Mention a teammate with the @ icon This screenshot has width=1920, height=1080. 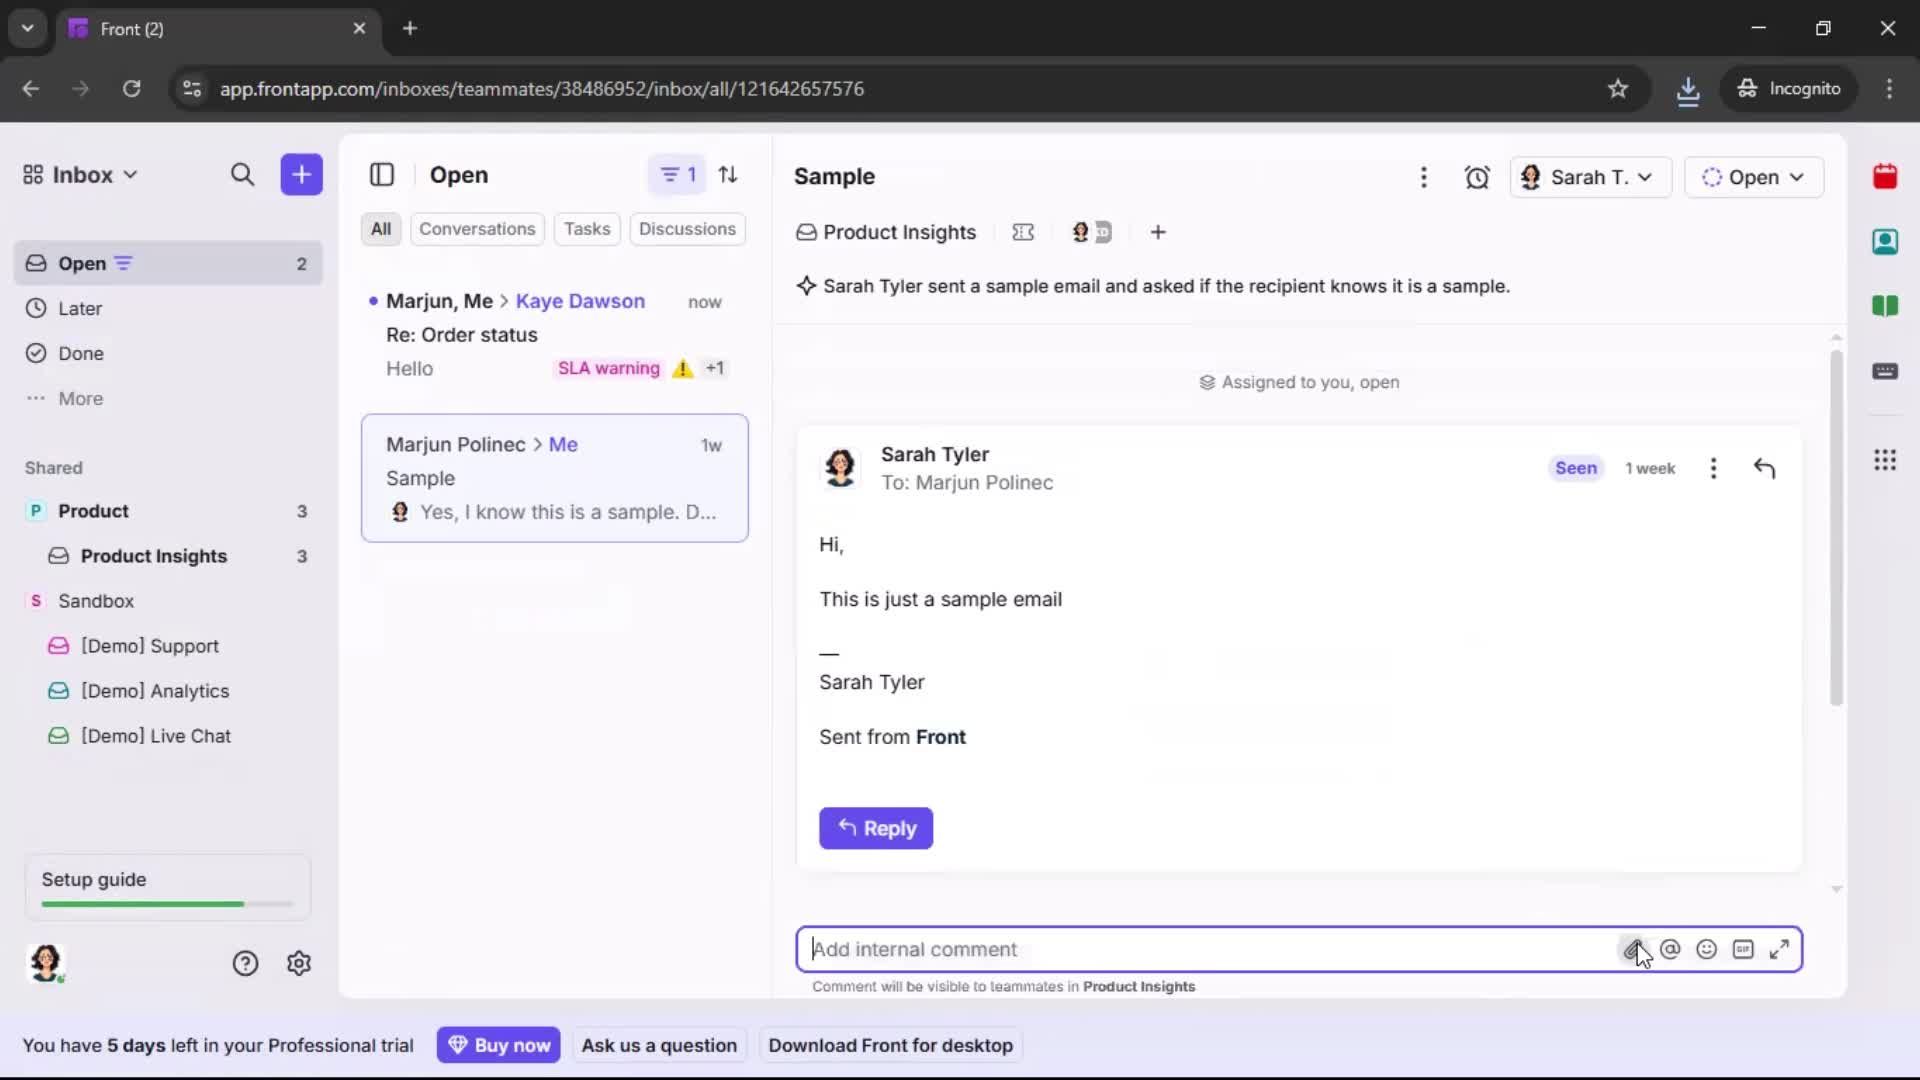pos(1671,949)
